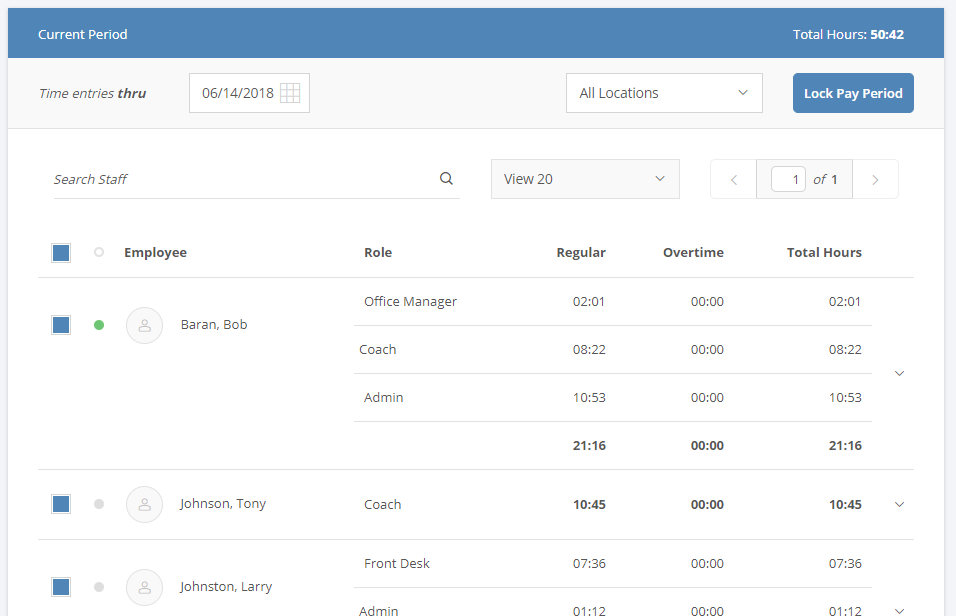Click Bob Baran's Admin role cell
The image size is (956, 616).
click(x=383, y=398)
